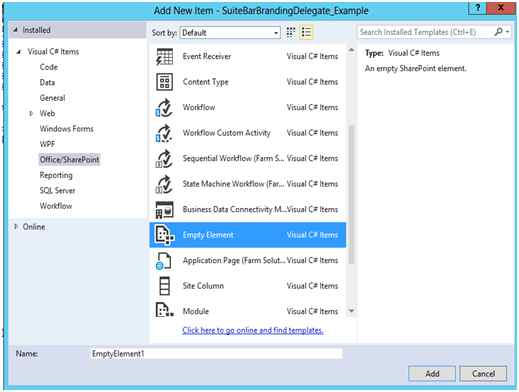Close the Add New Item dialog
The width and height of the screenshot is (519, 392).
[x=500, y=8]
